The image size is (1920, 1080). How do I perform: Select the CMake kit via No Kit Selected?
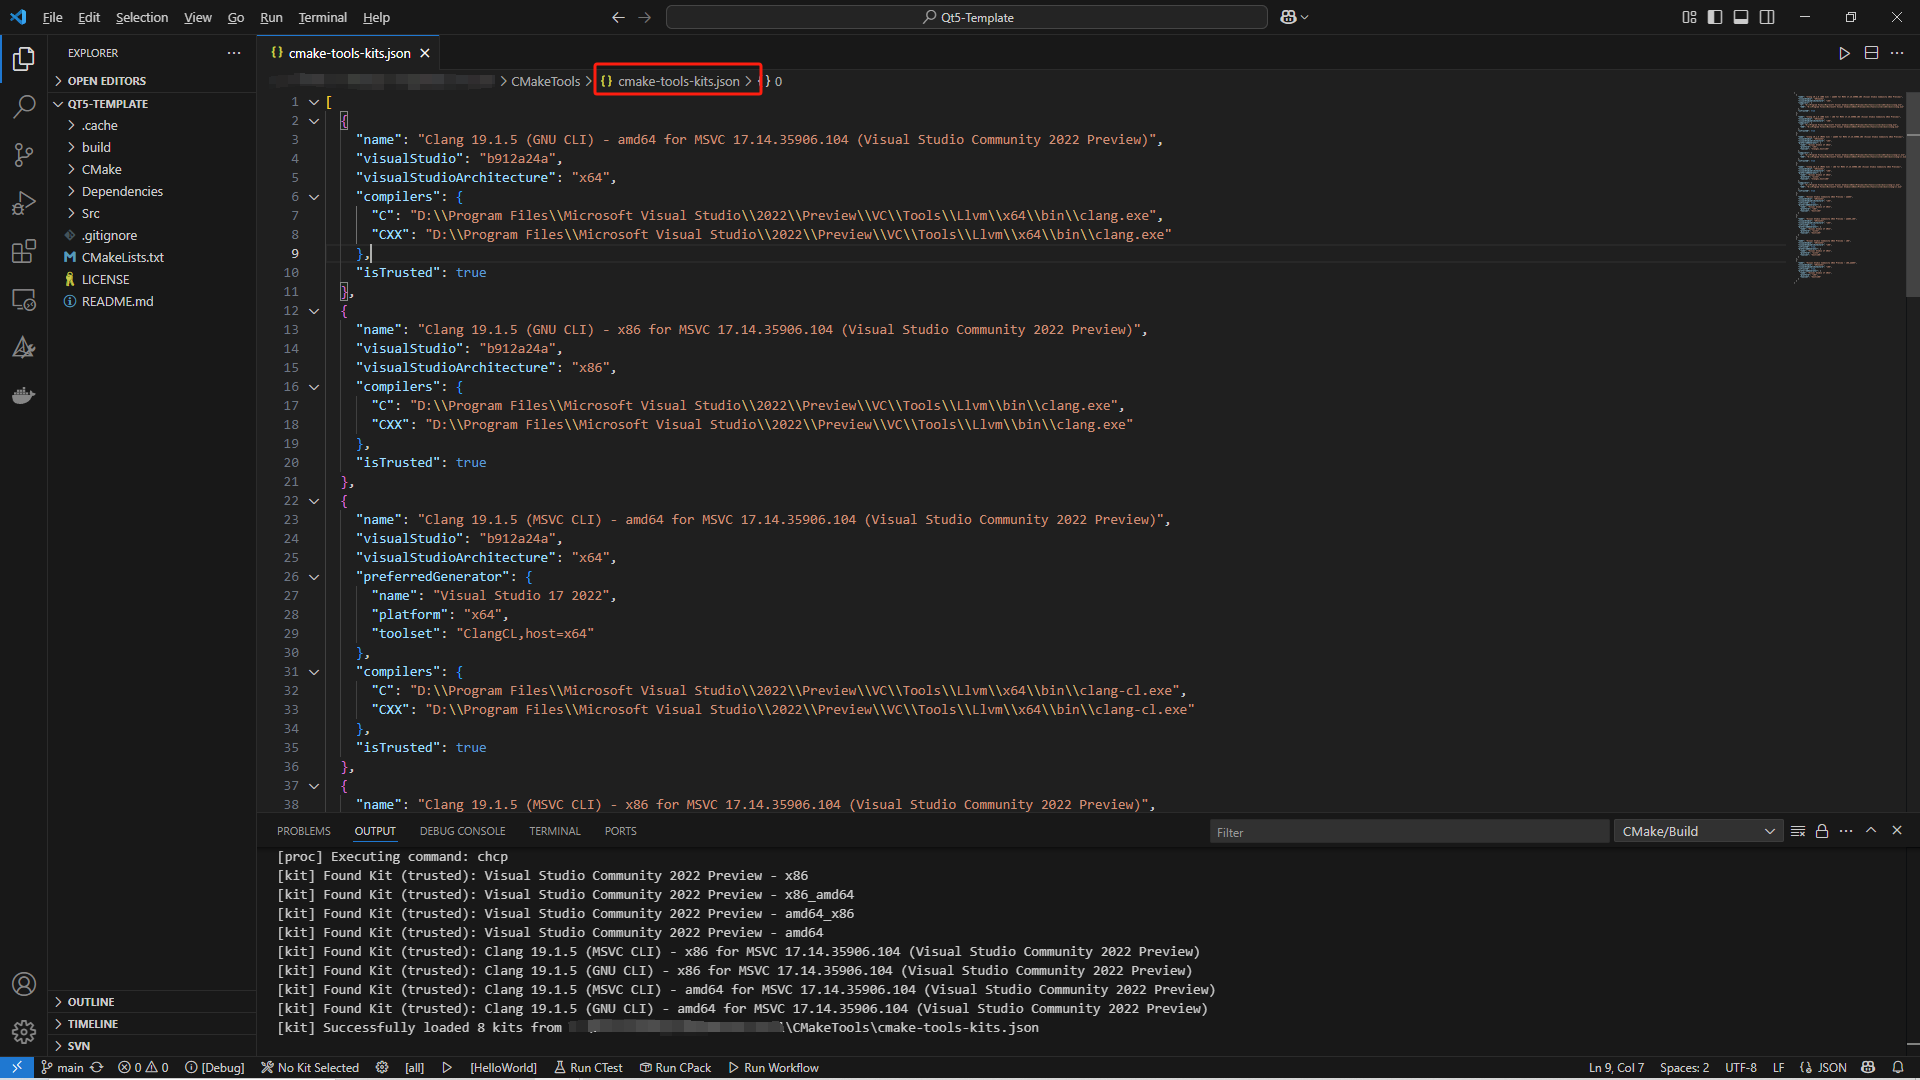tap(310, 1067)
